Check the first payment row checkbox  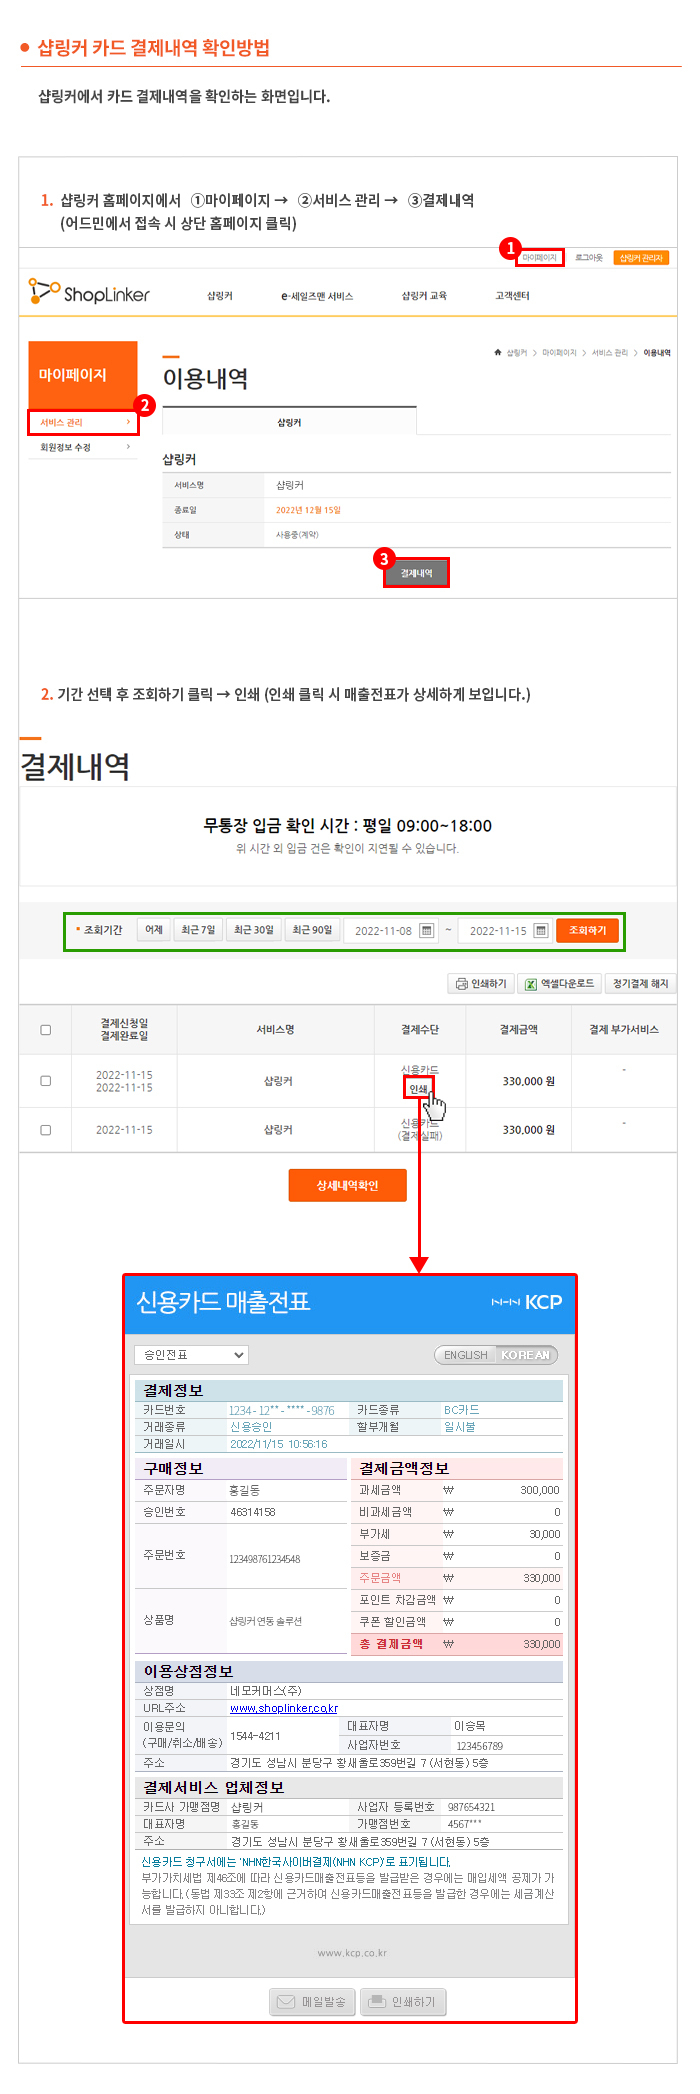tap(45, 1081)
